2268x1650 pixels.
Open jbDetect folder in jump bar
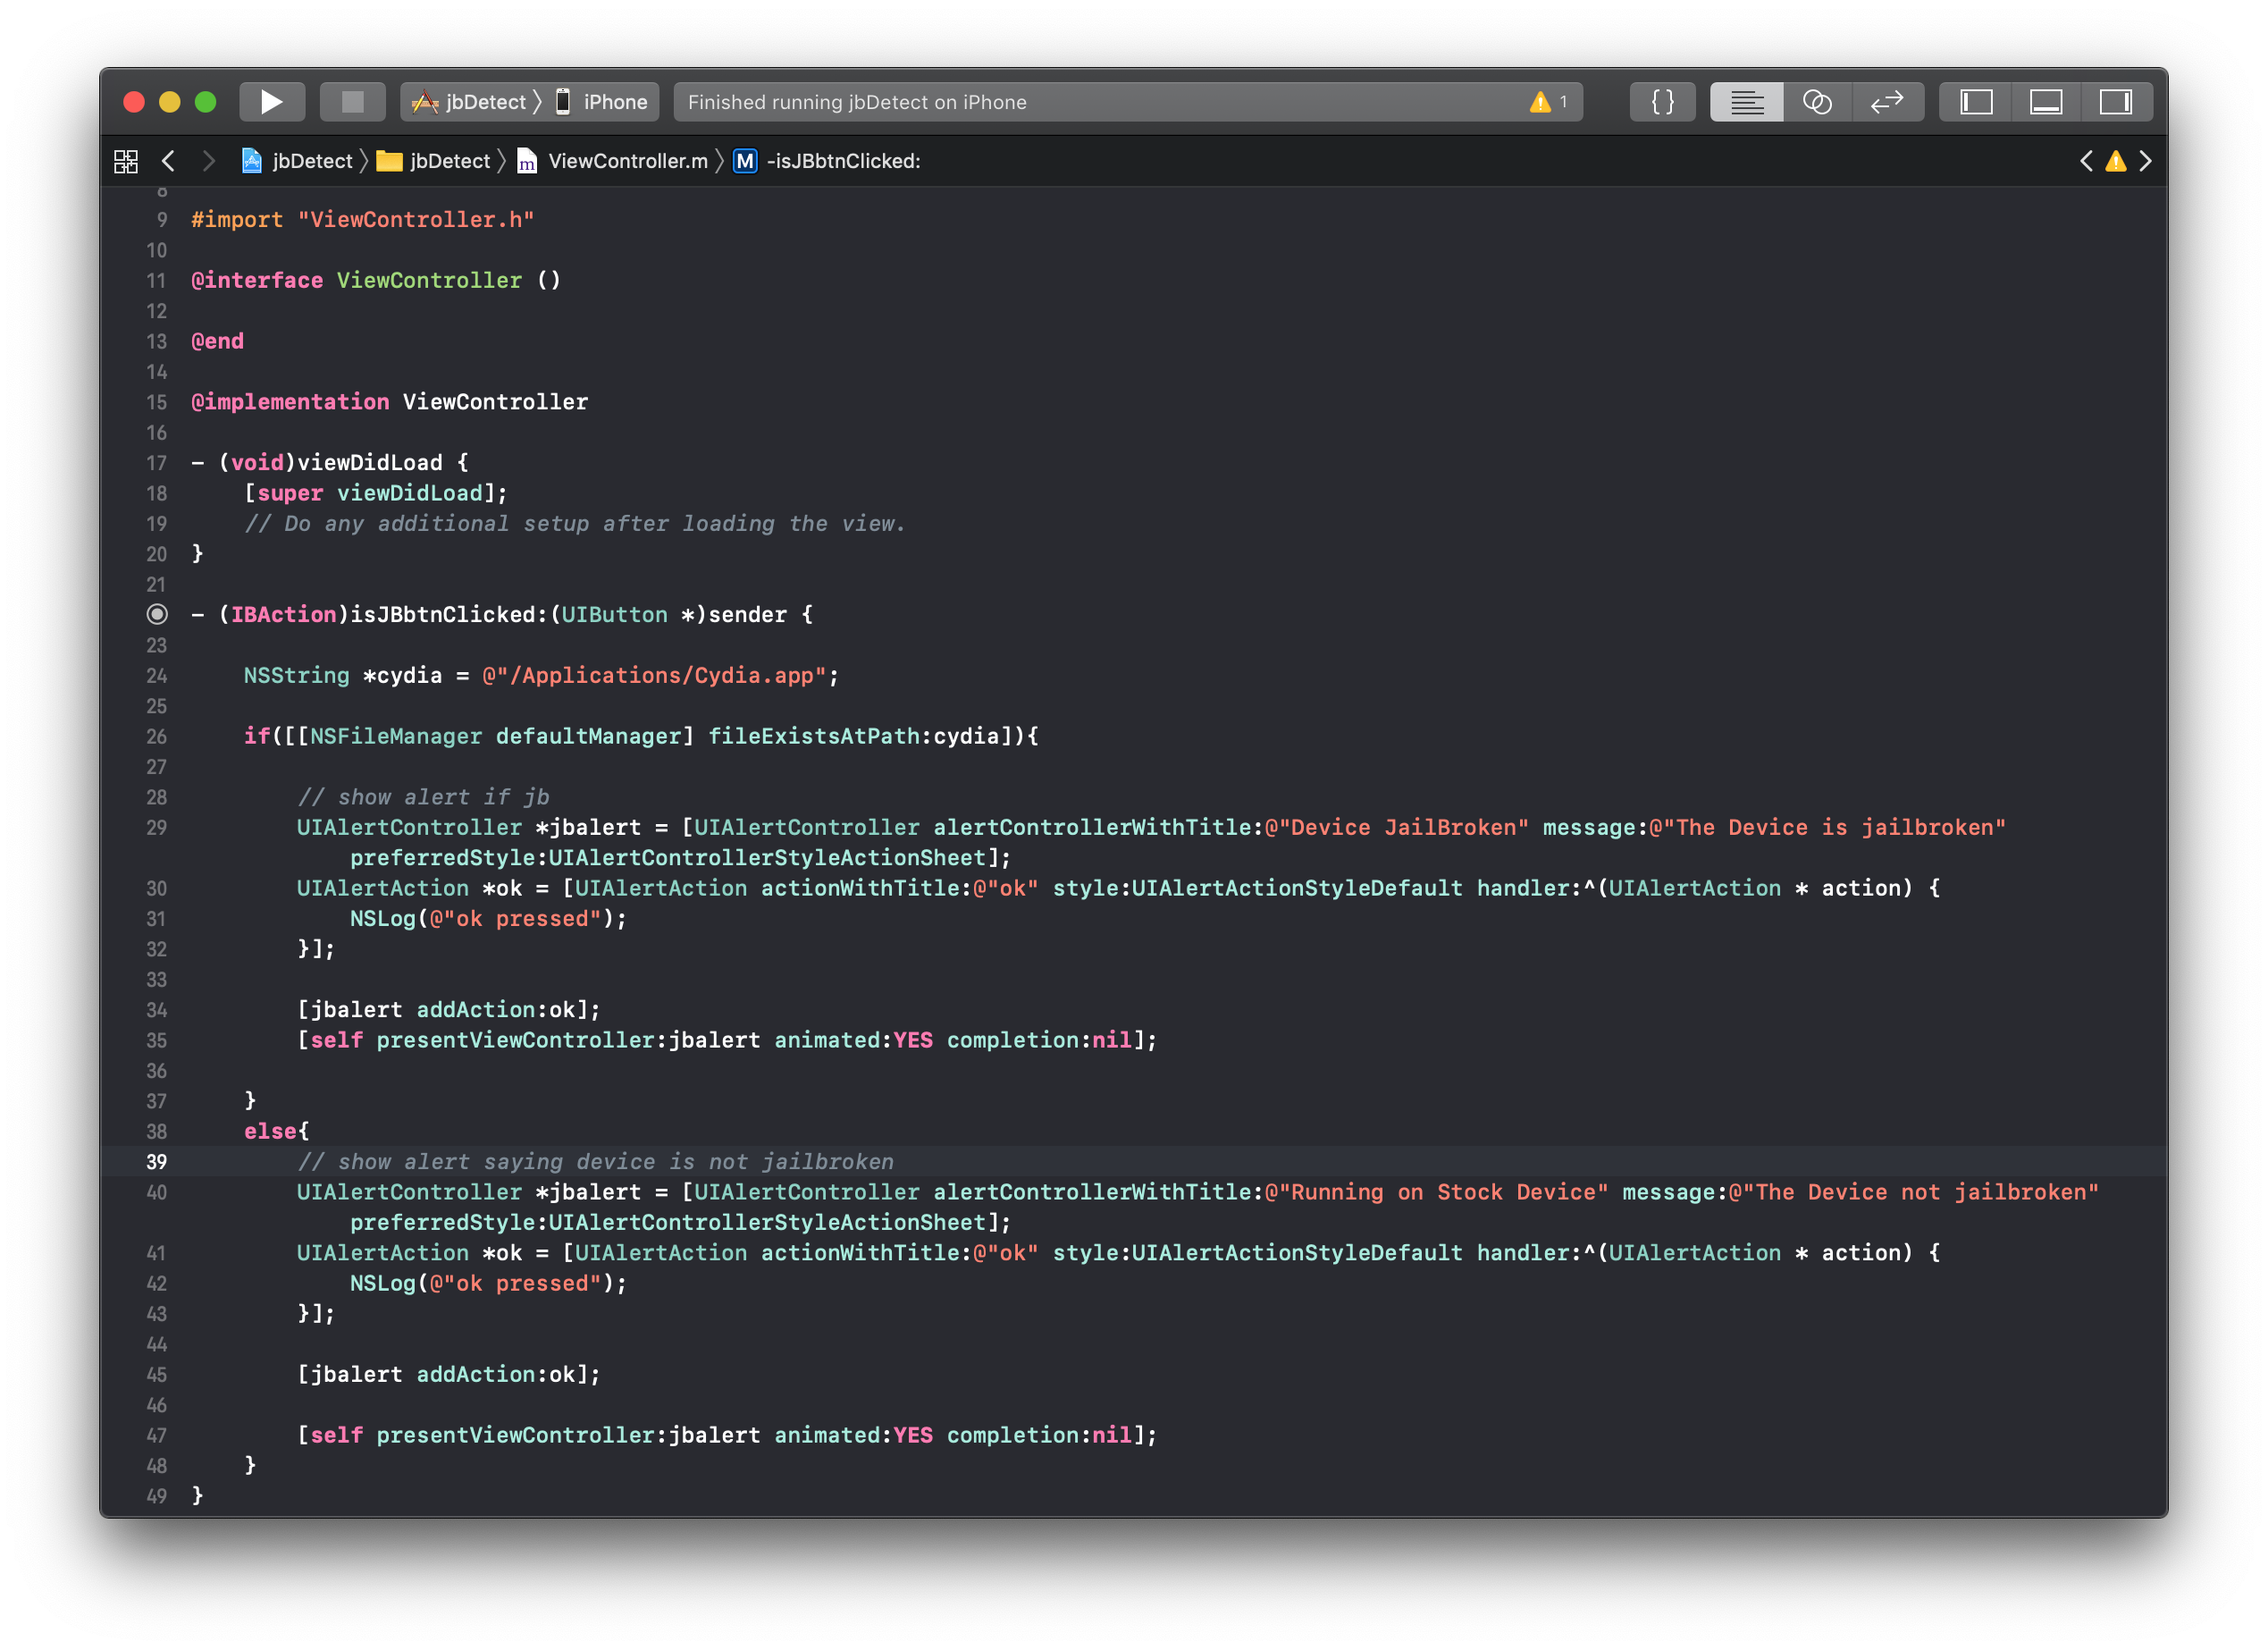[x=433, y=161]
